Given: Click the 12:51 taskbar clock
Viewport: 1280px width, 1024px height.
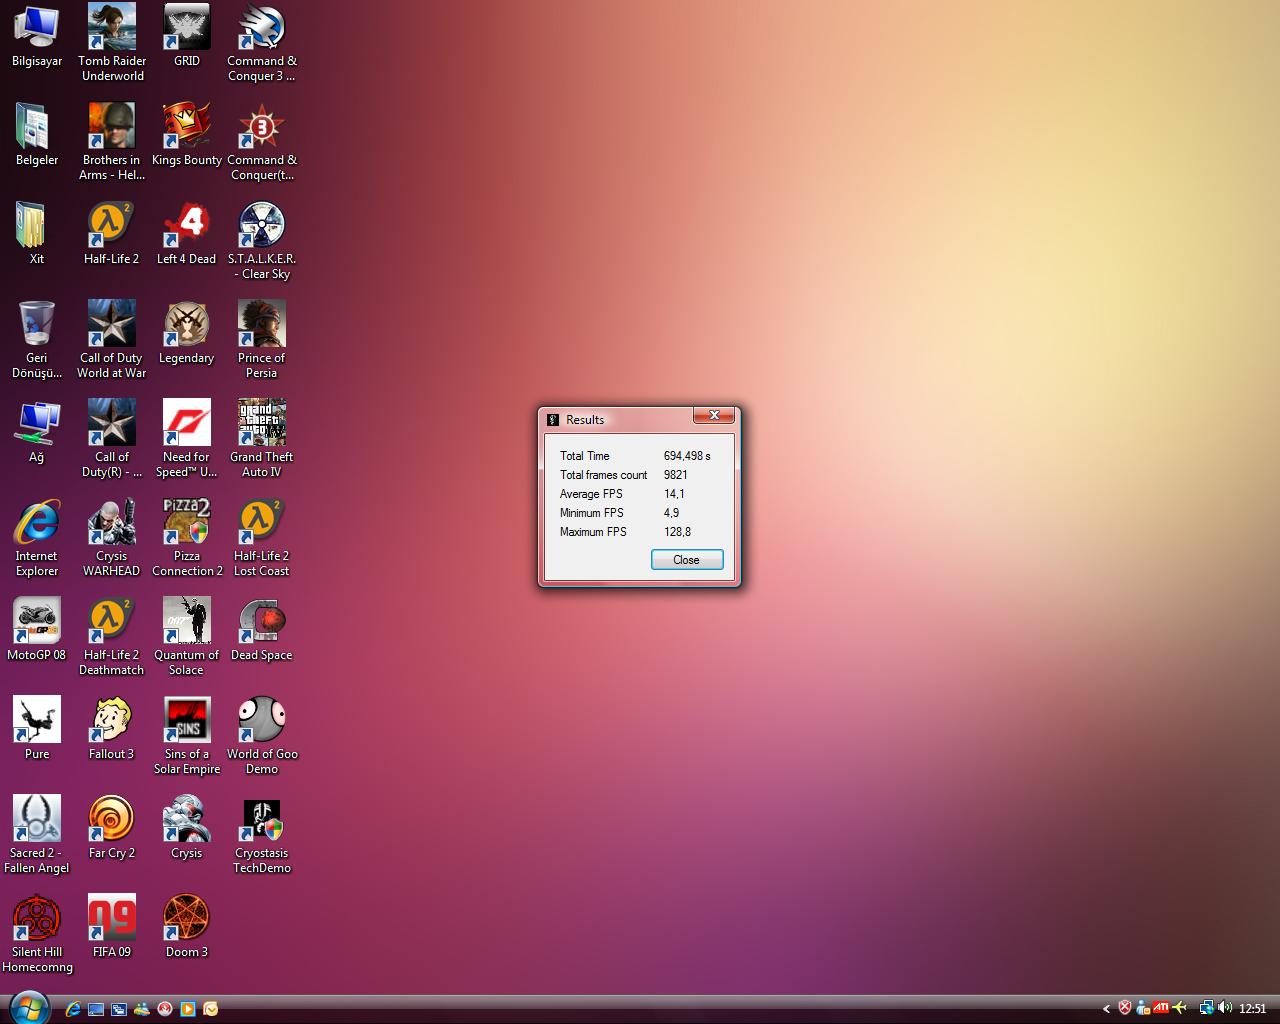Looking at the screenshot, I should (1253, 1009).
